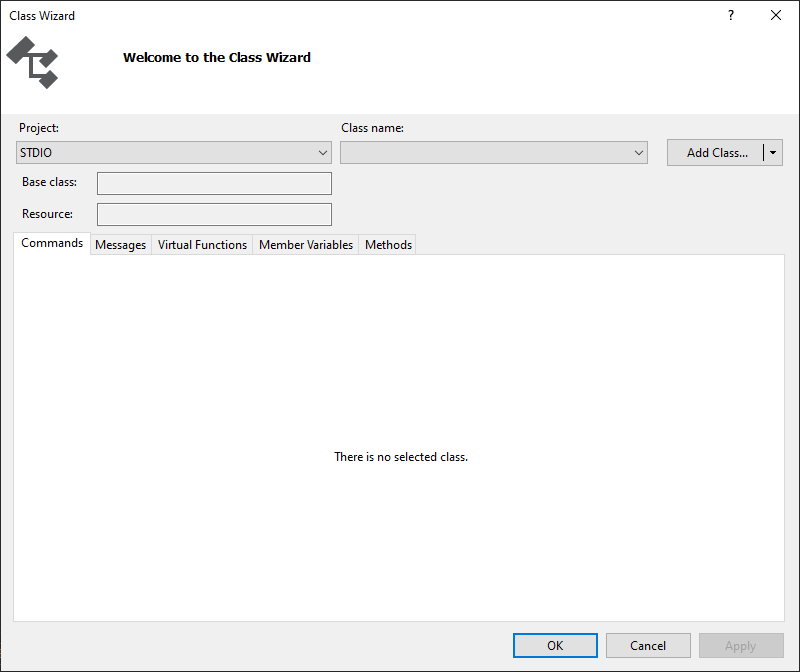Open the Member Variables tab

(x=306, y=245)
